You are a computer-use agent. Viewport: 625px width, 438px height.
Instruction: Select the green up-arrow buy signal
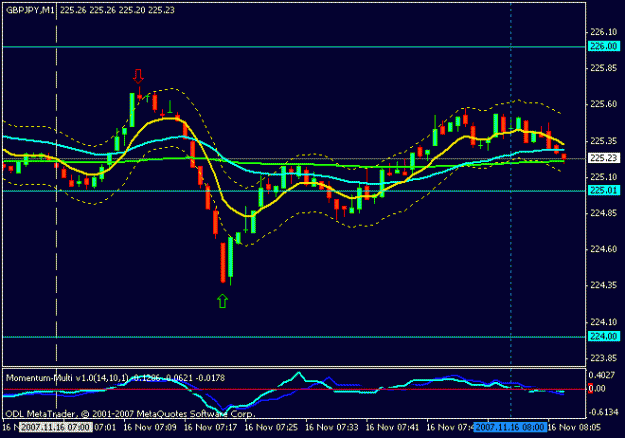click(222, 301)
